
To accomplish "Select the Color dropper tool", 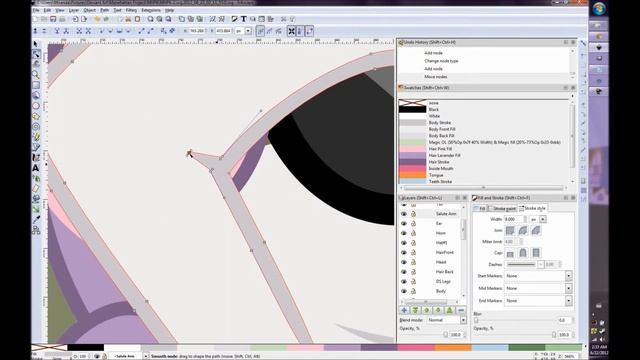I will 36,220.
